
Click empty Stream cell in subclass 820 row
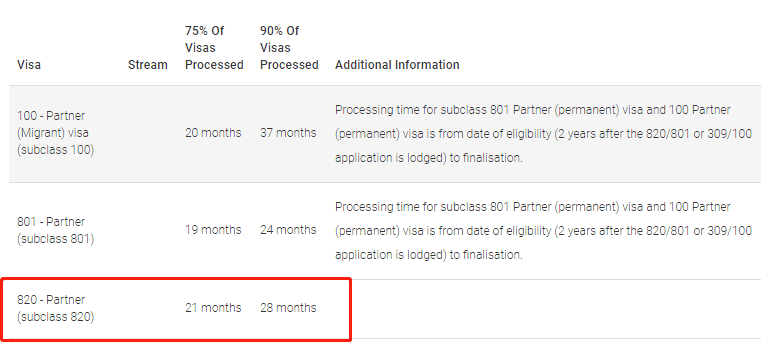[x=147, y=309]
